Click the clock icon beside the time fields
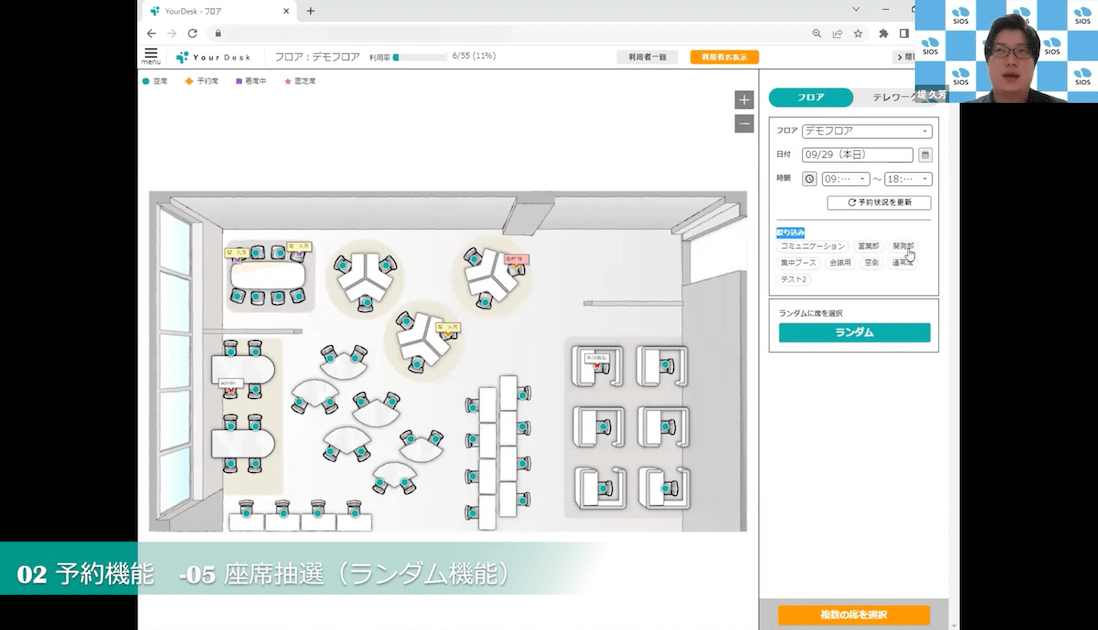Screen dimensions: 1098x630 (810, 178)
